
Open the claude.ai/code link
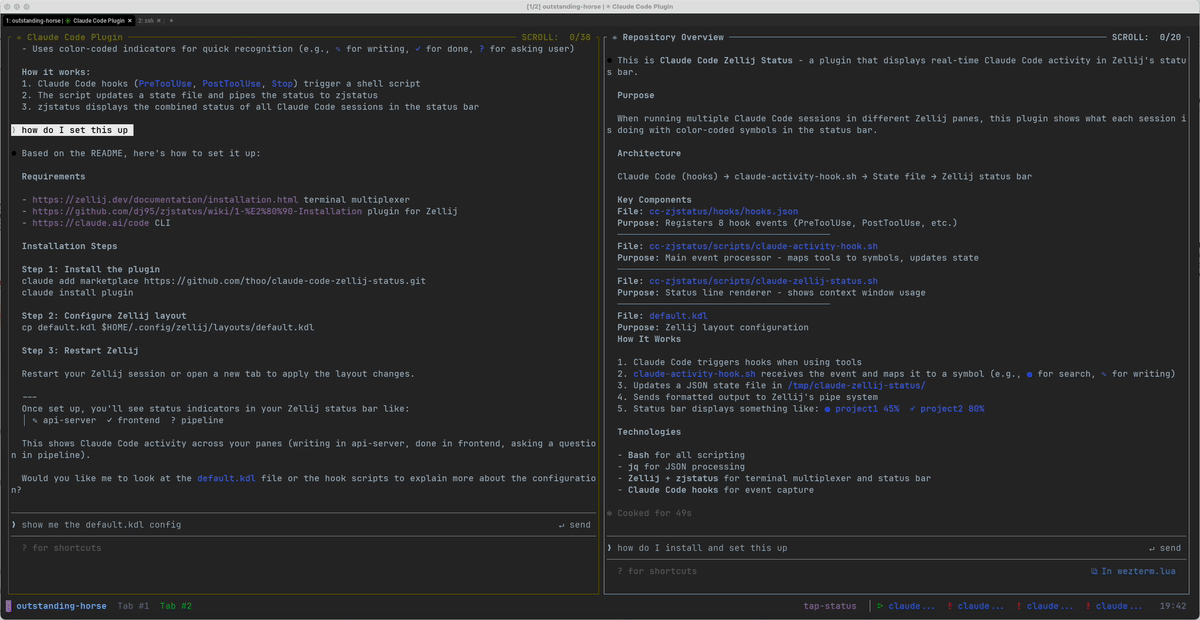(90, 223)
